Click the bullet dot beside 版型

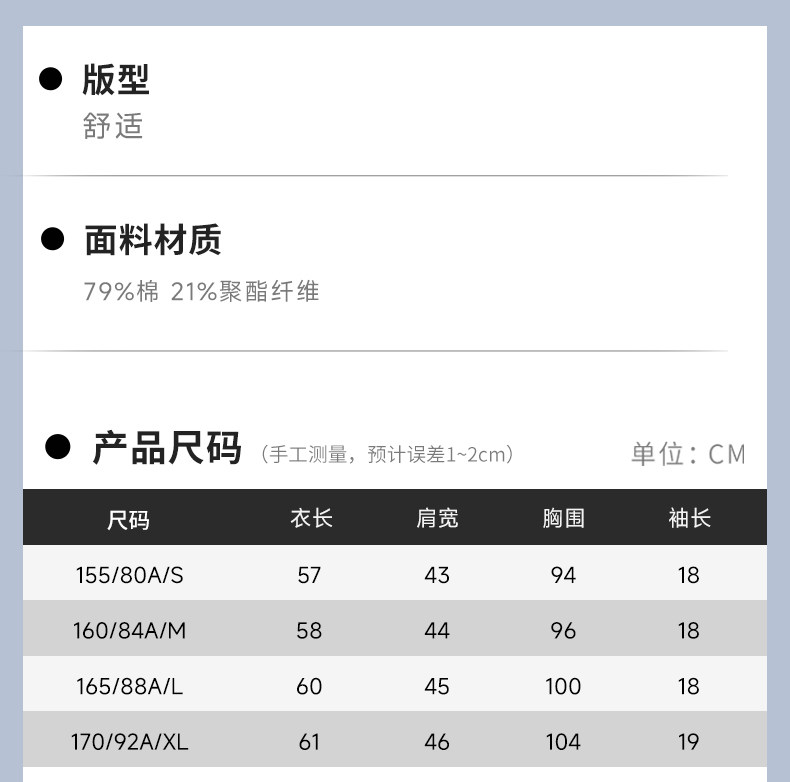(51, 79)
